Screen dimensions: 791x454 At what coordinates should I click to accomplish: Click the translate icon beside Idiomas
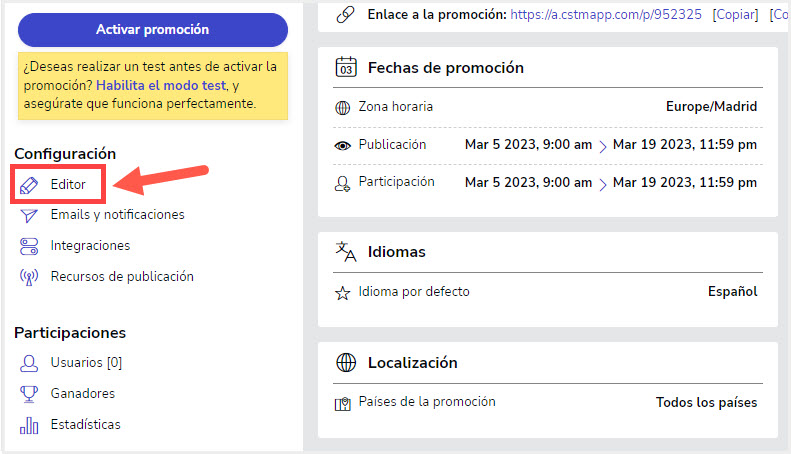click(346, 252)
